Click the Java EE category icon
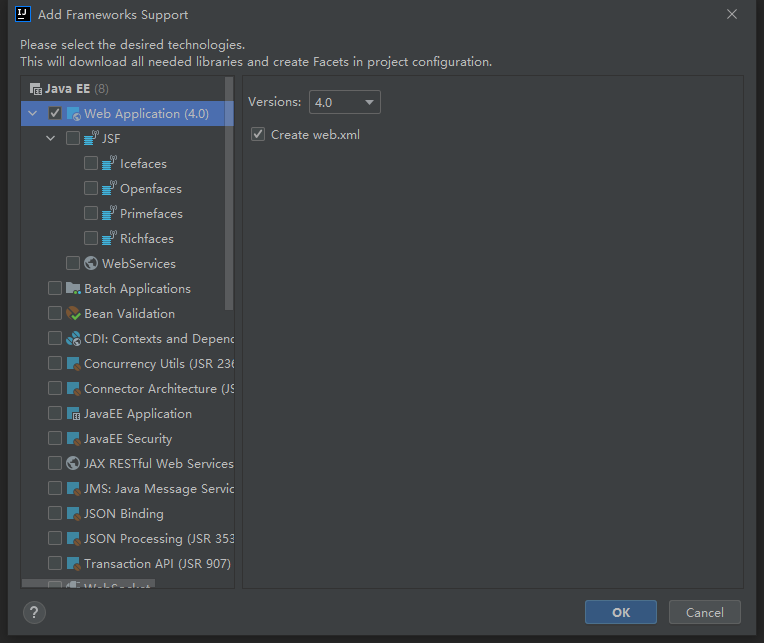764x643 pixels. pyautogui.click(x=36, y=89)
